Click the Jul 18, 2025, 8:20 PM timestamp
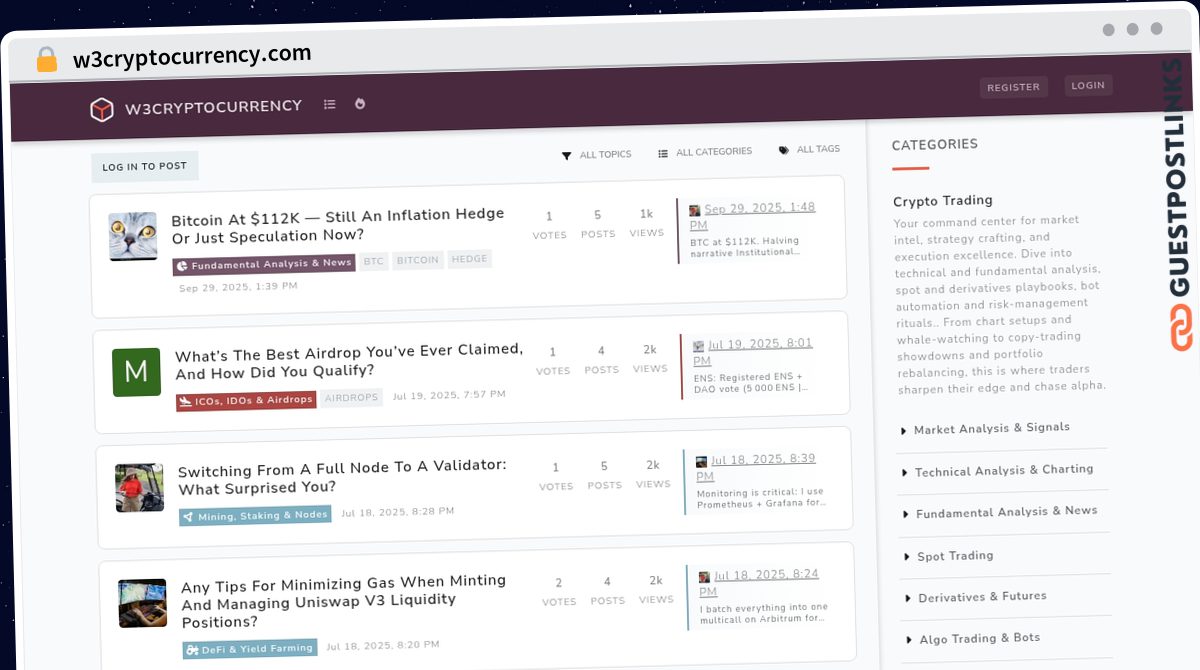This screenshot has width=1200, height=670. (383, 646)
